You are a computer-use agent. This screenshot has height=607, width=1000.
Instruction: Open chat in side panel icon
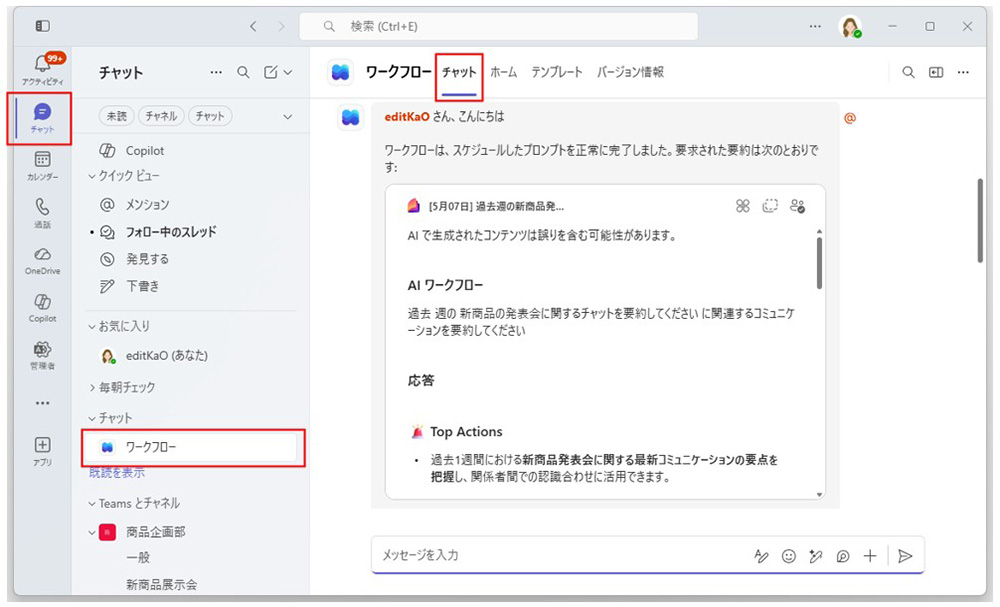click(x=936, y=73)
